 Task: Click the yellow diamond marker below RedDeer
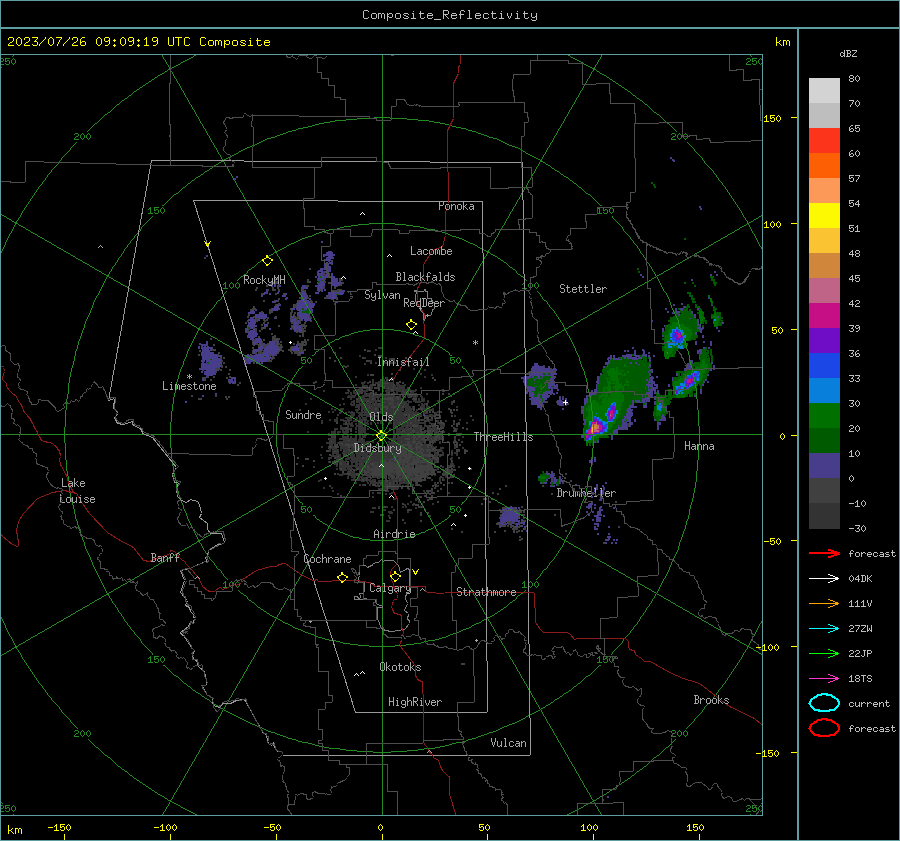pyautogui.click(x=411, y=324)
